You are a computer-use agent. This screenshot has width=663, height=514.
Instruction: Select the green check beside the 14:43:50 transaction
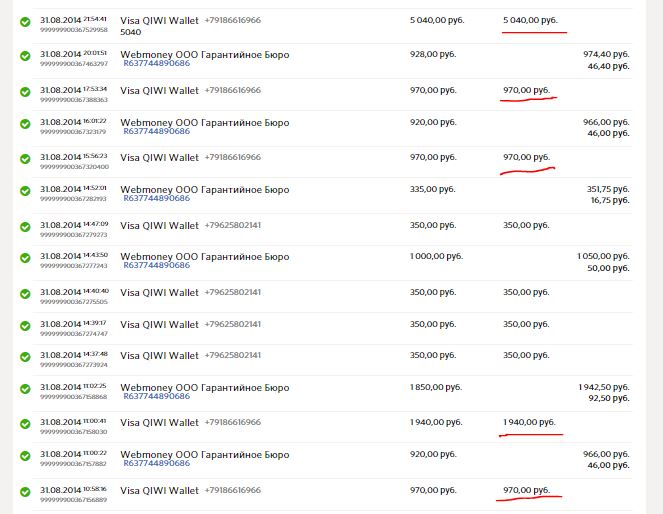25,261
